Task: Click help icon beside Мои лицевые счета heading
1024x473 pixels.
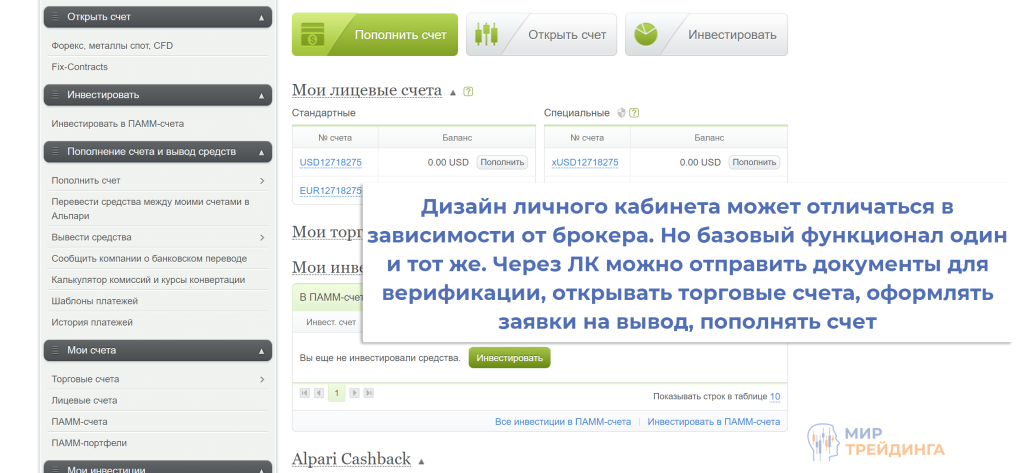Action: coord(468,91)
